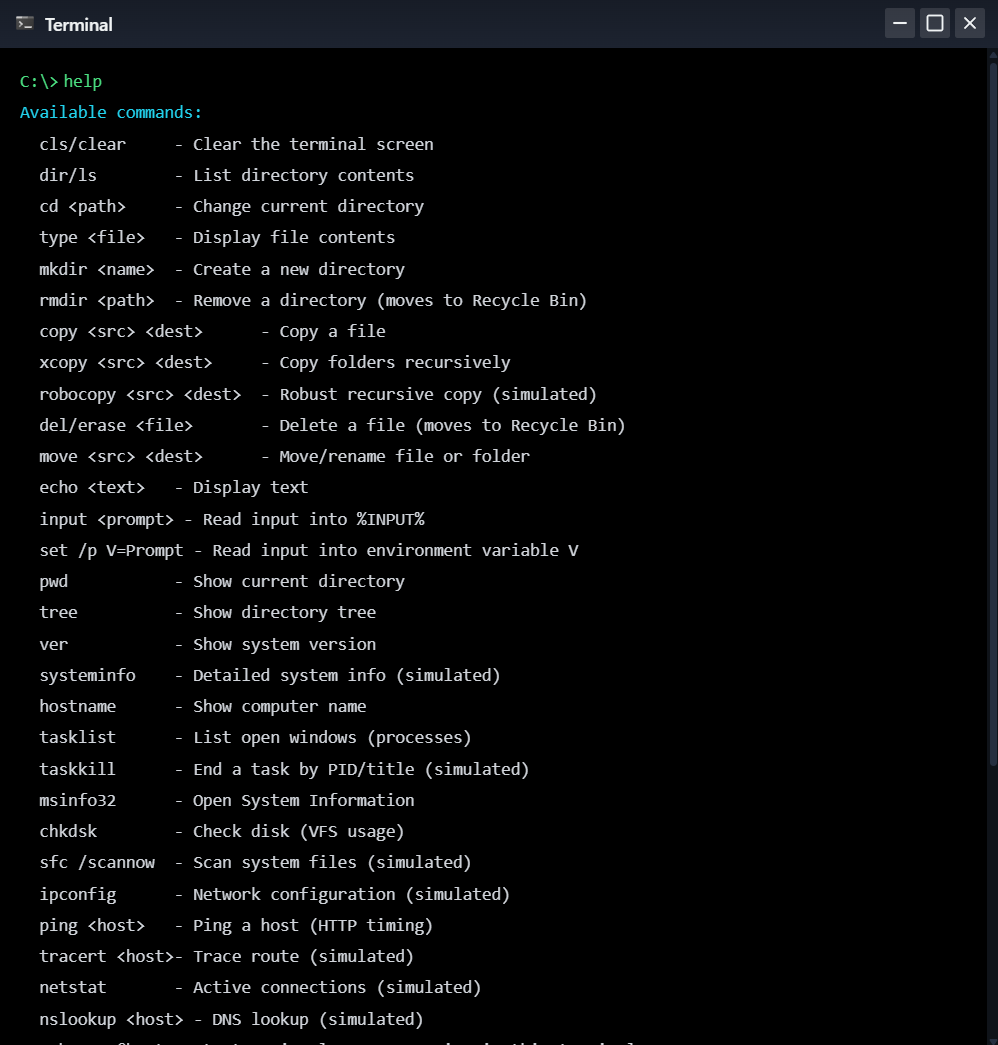Click the 'set /p V=Prompt' command entry
Image resolution: width=998 pixels, height=1045 pixels.
pos(111,550)
